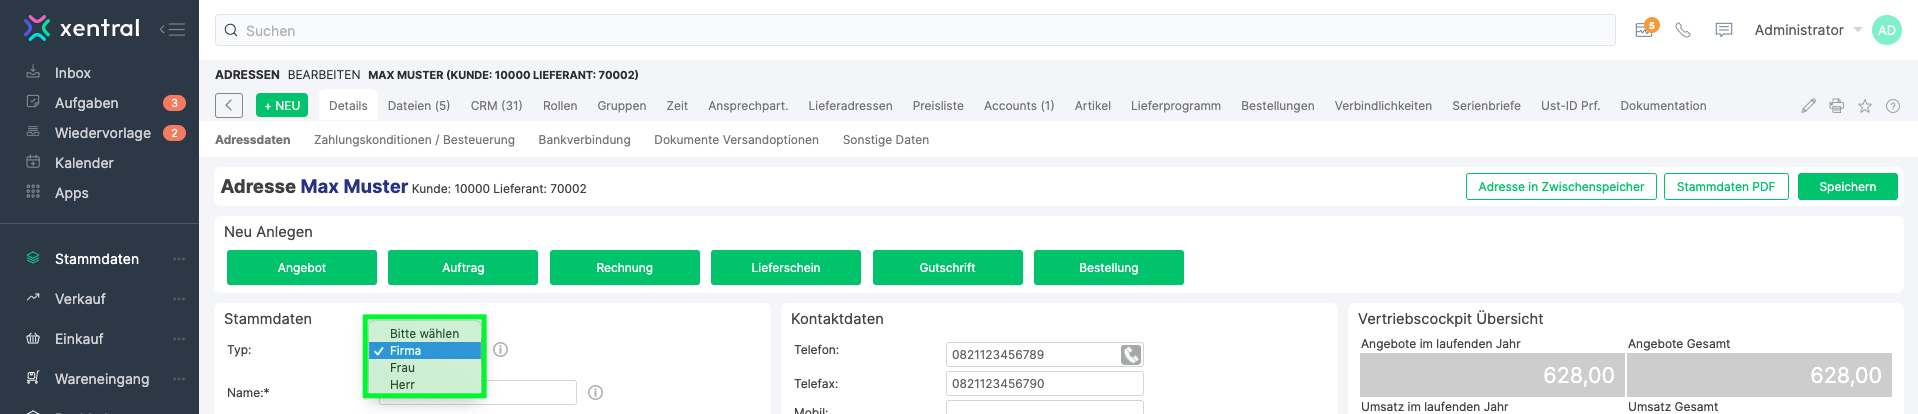Open the chat message icon in the header
This screenshot has height=414, width=1918.
pyautogui.click(x=1723, y=30)
